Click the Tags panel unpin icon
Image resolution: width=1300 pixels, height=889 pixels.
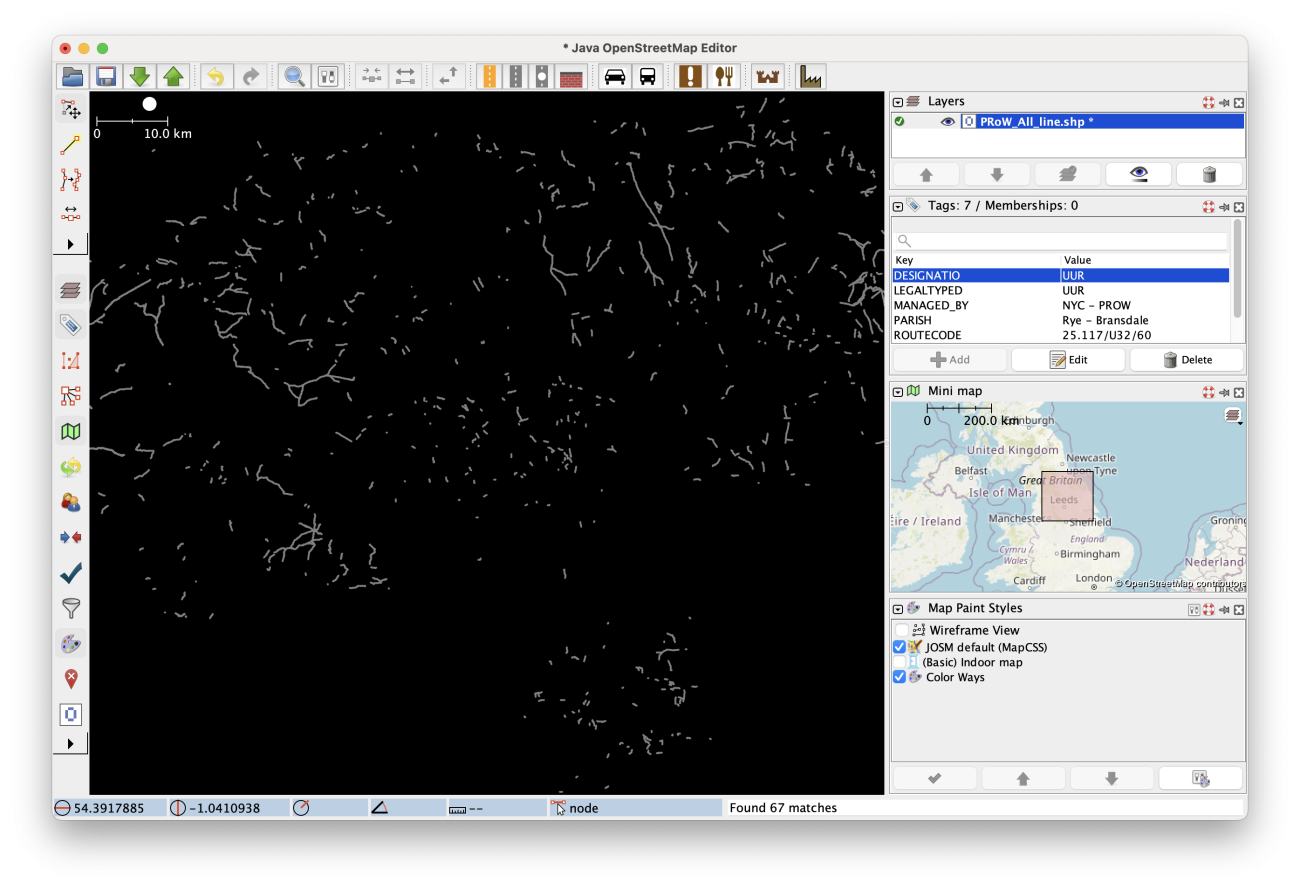point(1224,206)
